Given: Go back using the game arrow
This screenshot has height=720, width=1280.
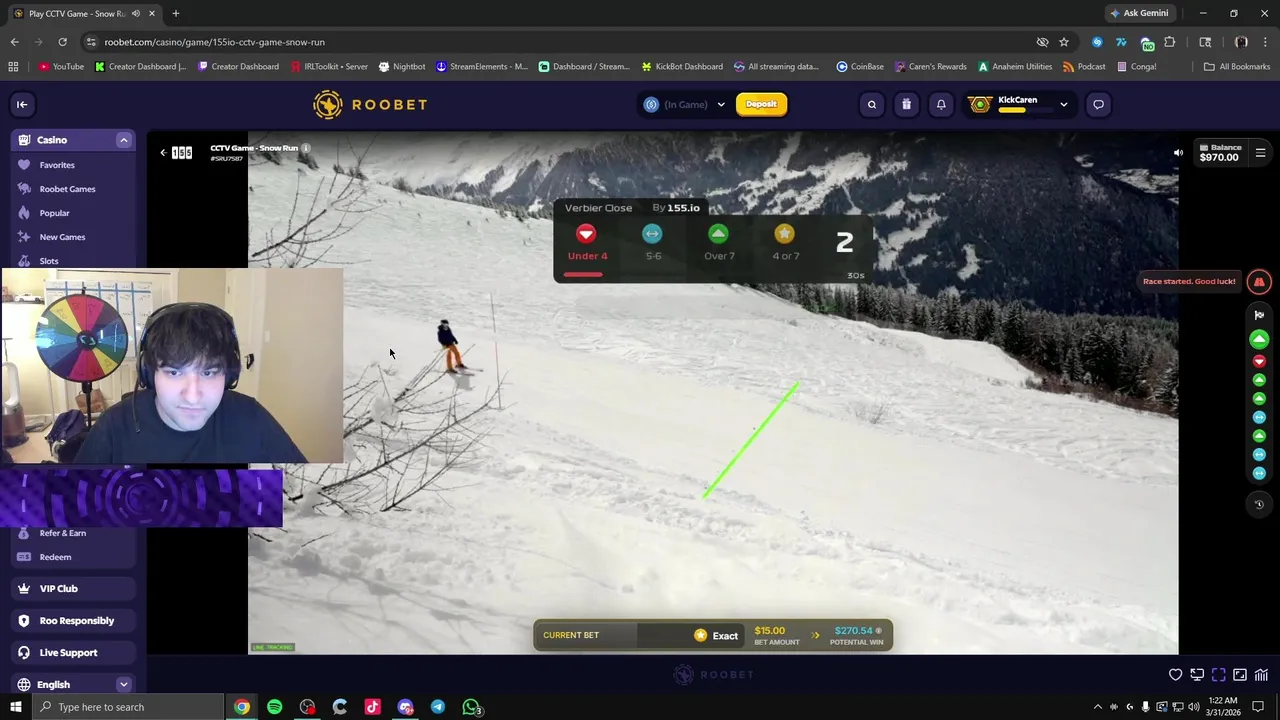Looking at the screenshot, I should 163,152.
